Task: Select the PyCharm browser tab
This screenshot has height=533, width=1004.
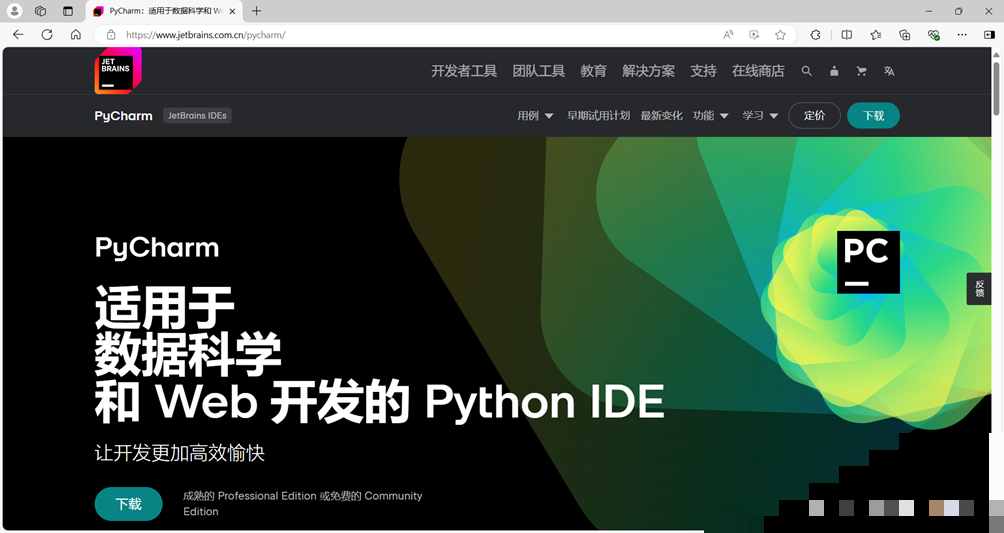Action: pyautogui.click(x=165, y=11)
